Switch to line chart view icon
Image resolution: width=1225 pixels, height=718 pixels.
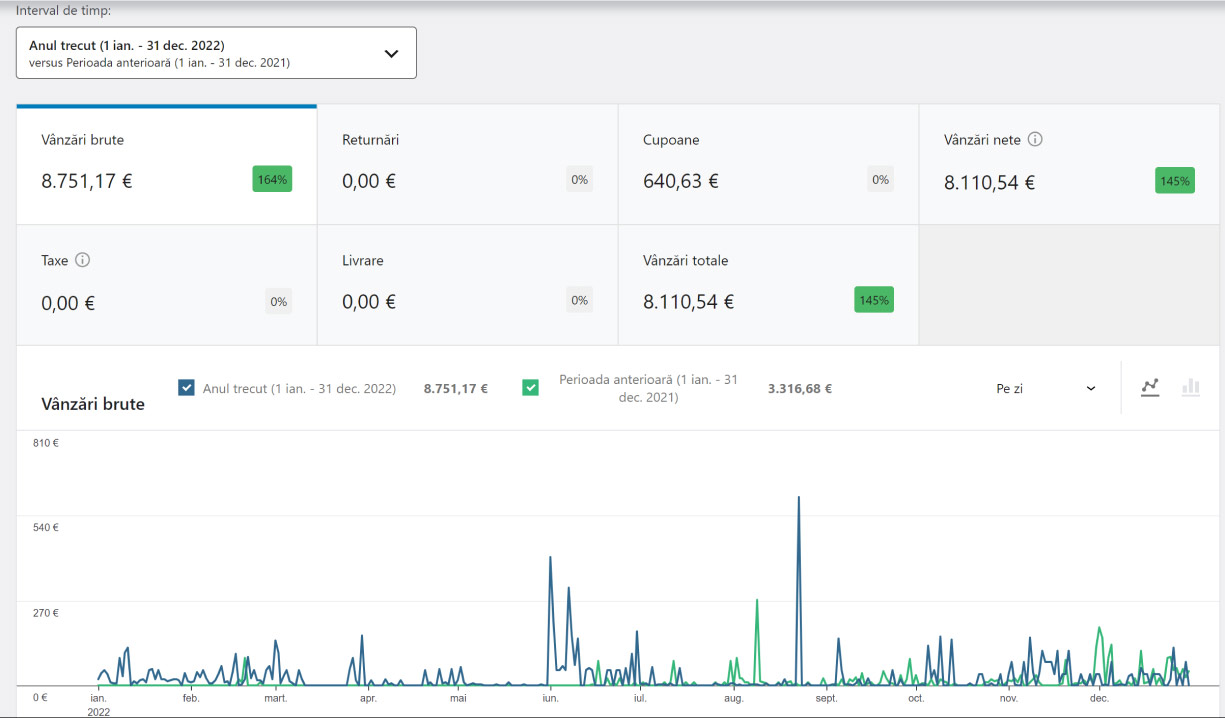pyautogui.click(x=1150, y=388)
